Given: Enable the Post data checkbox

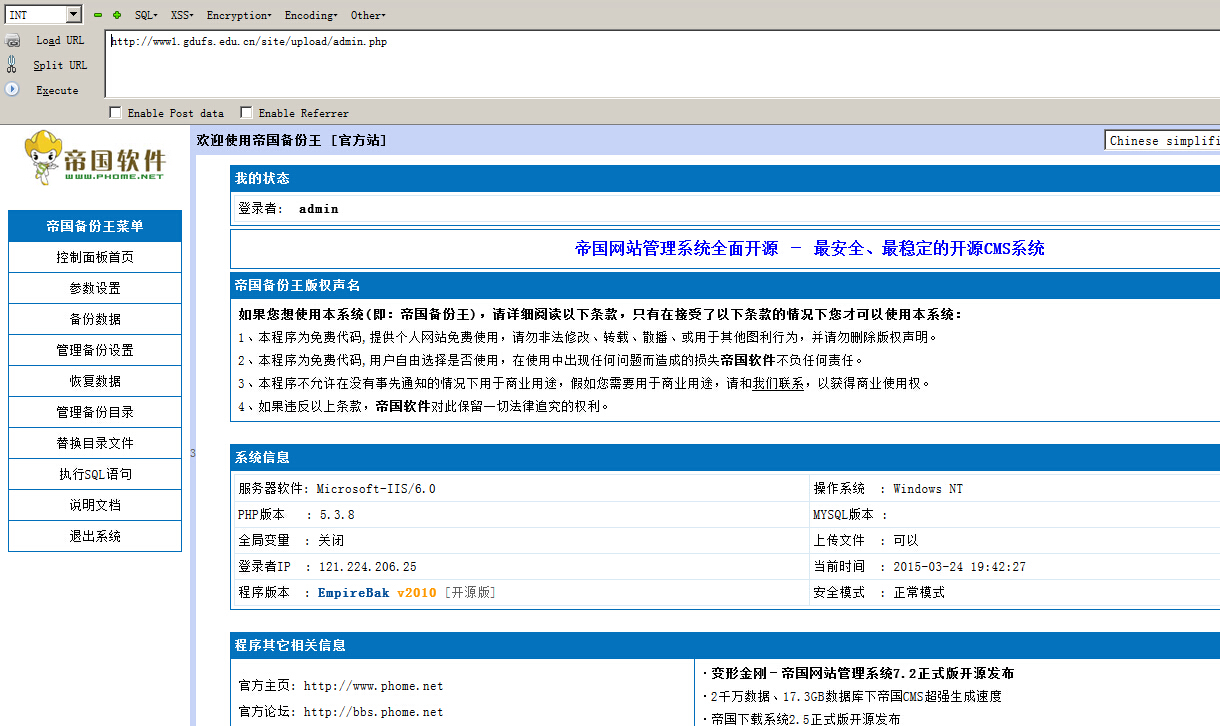Looking at the screenshot, I should [x=115, y=113].
